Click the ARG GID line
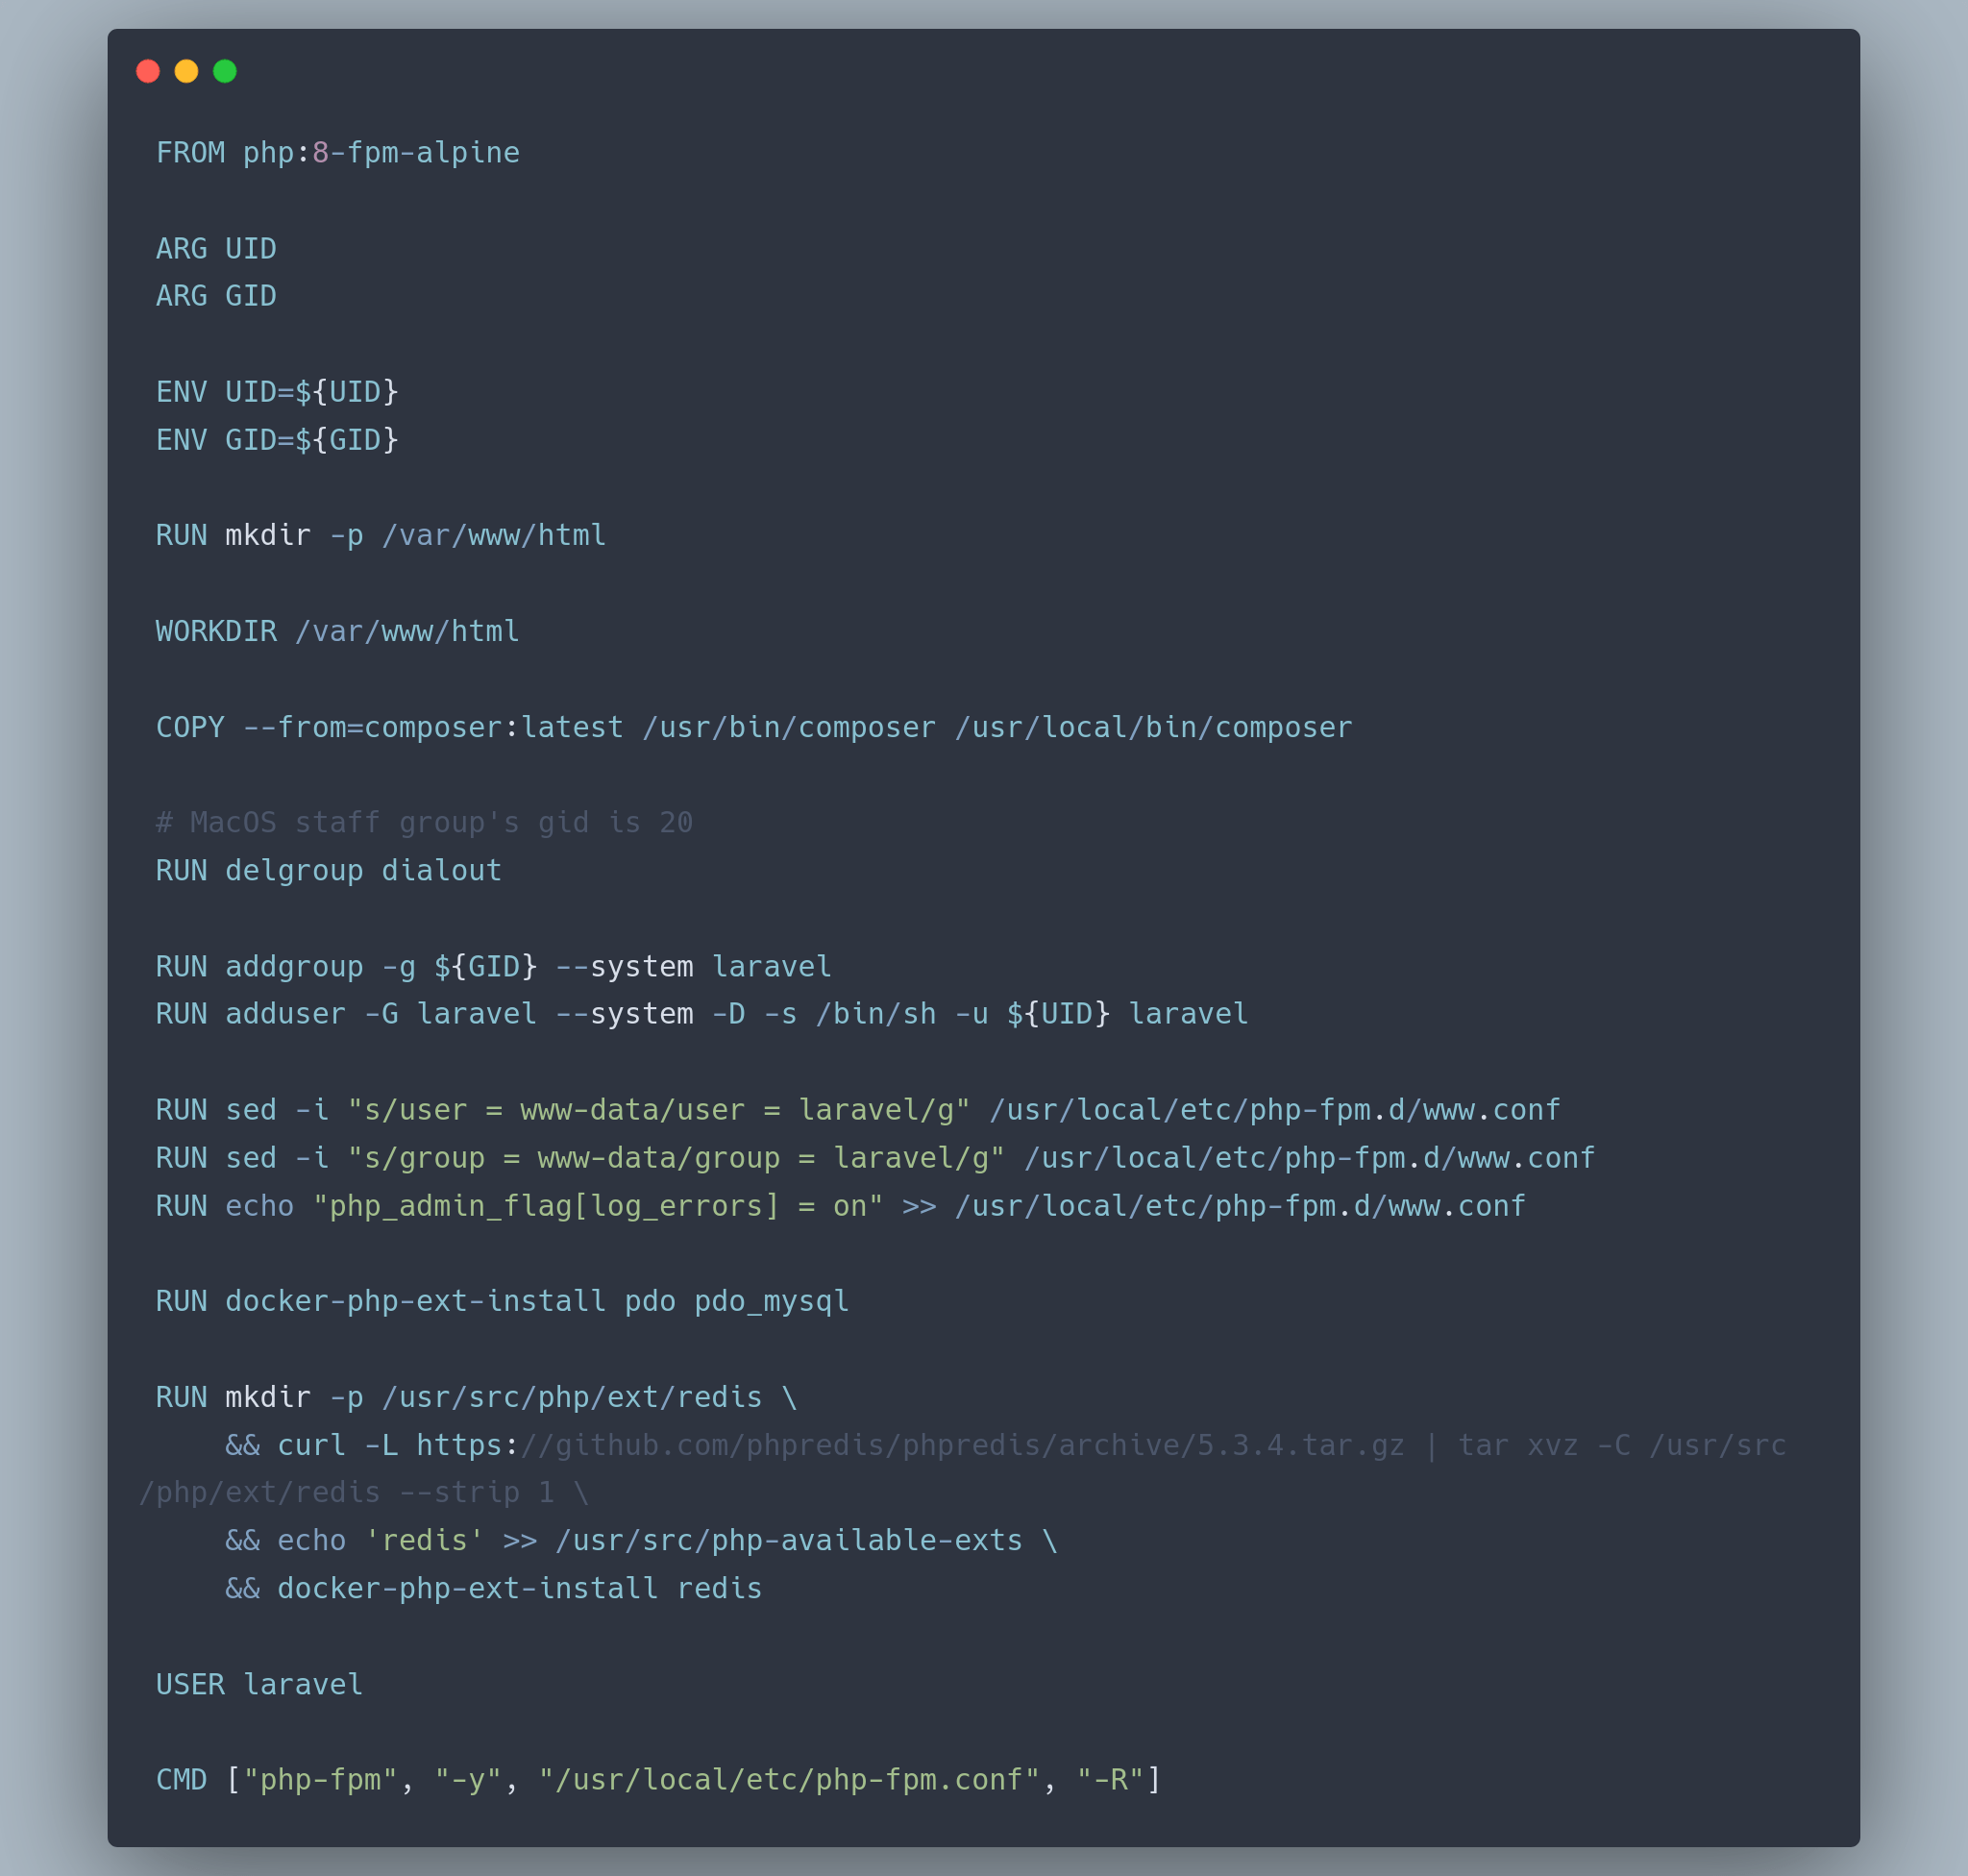Viewport: 1968px width, 1876px height. pos(216,296)
